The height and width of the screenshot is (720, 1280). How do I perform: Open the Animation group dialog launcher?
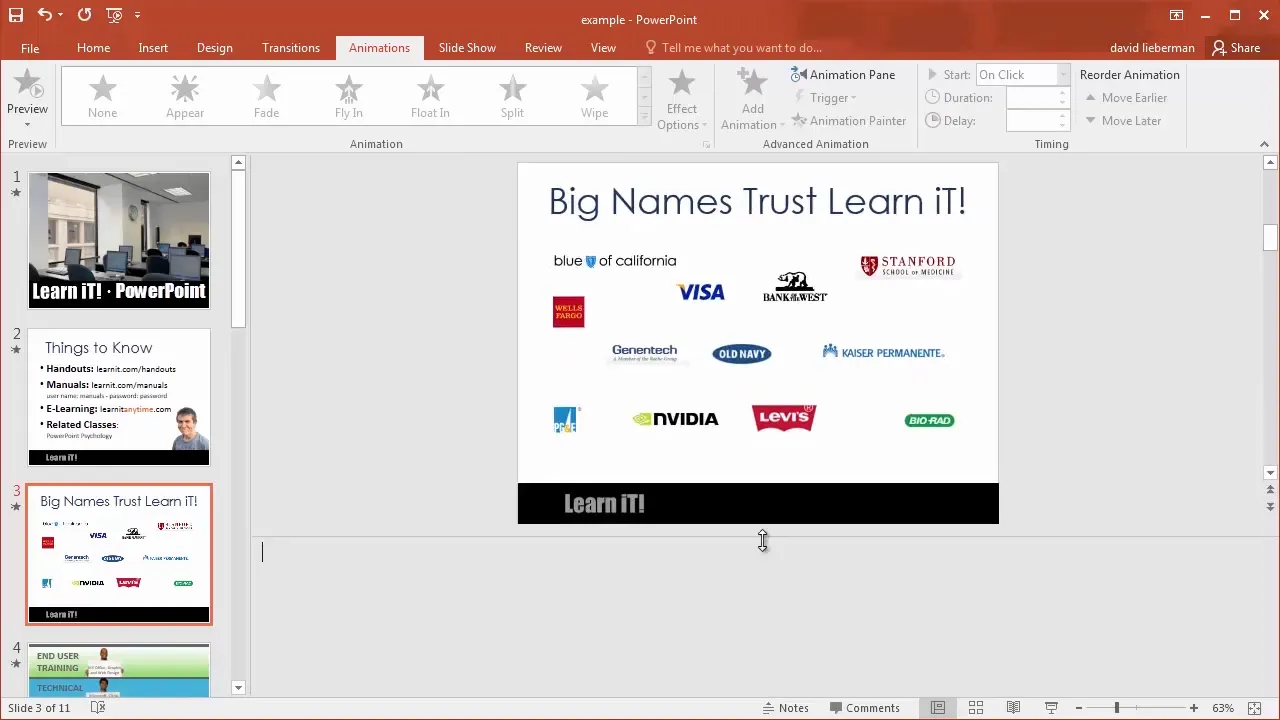[x=706, y=145]
